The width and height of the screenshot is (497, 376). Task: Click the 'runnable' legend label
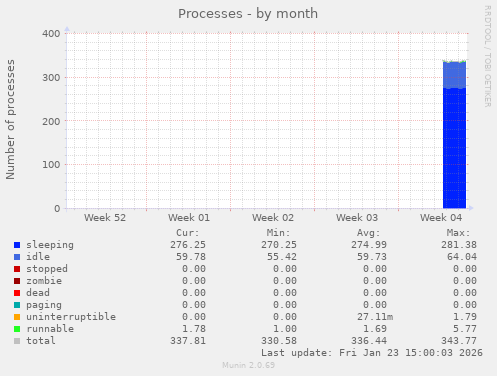click(50, 329)
